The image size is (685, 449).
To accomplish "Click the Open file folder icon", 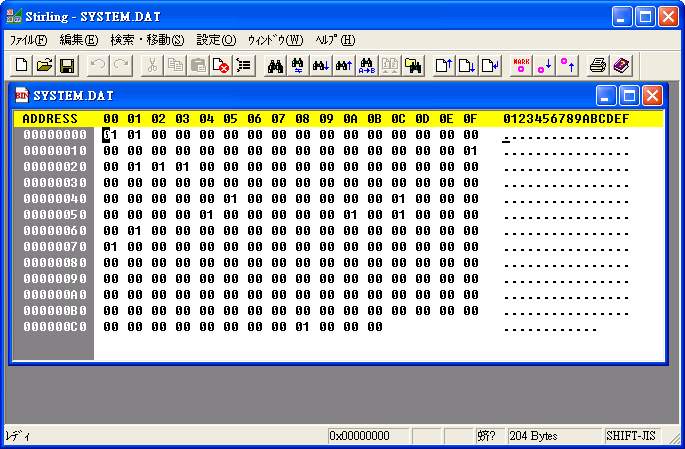I will (44, 66).
